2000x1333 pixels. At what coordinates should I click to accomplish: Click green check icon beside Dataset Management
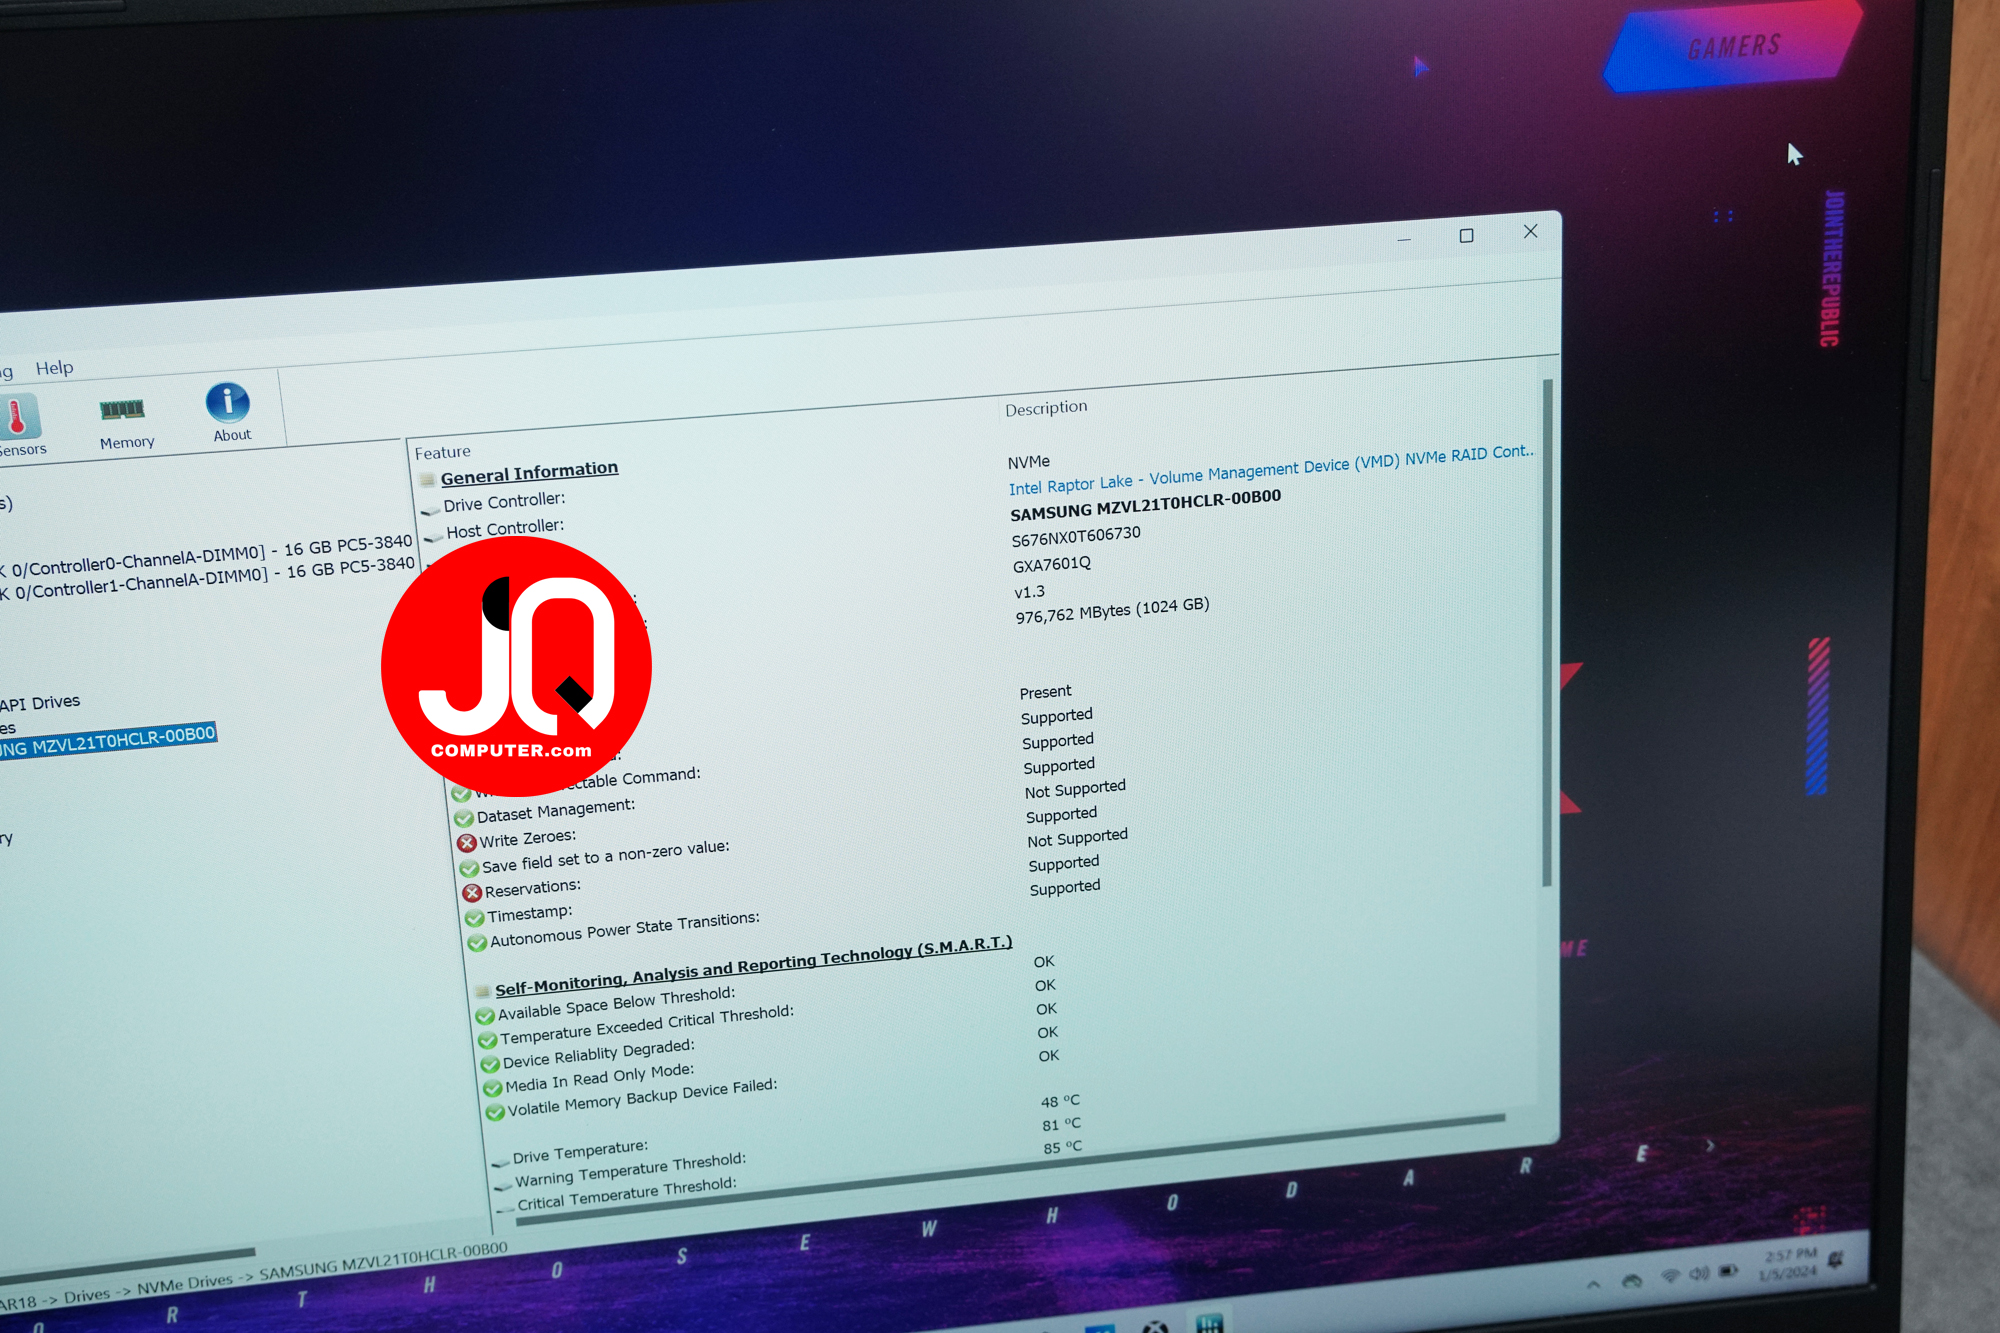[x=463, y=817]
